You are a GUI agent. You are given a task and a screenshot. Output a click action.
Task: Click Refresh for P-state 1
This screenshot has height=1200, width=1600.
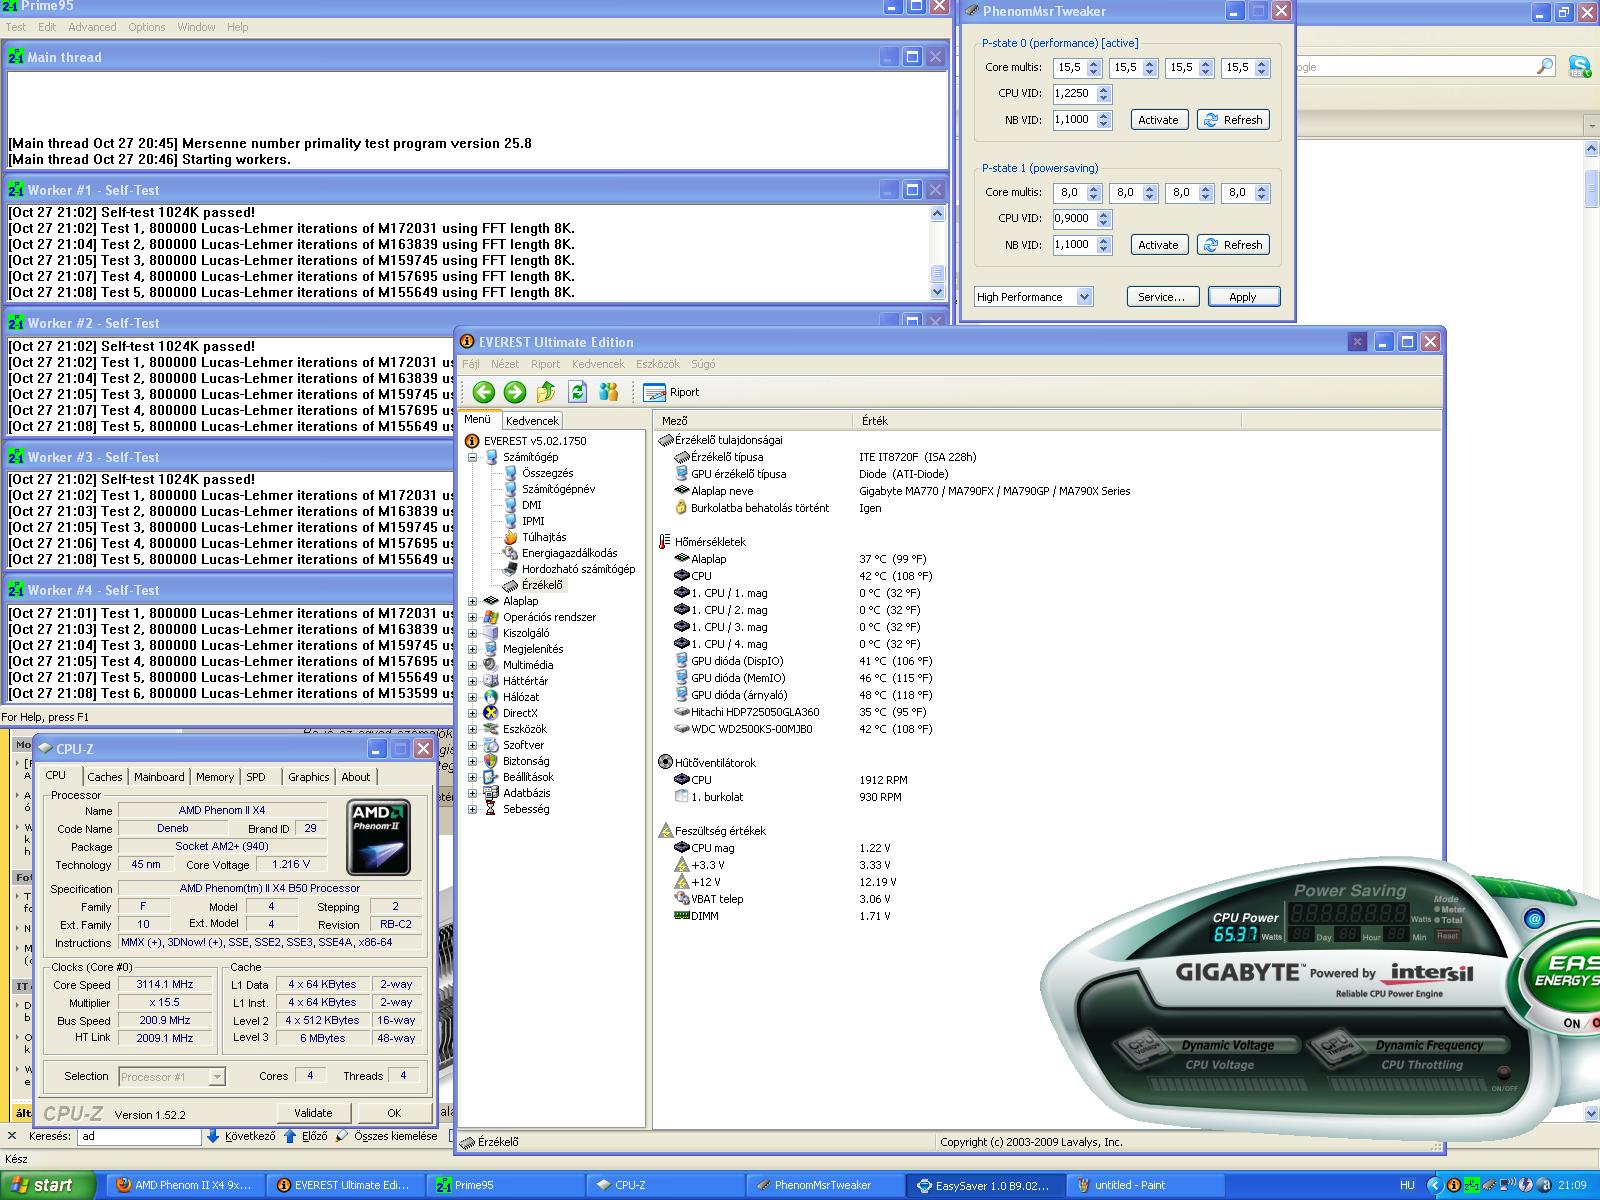tap(1233, 245)
